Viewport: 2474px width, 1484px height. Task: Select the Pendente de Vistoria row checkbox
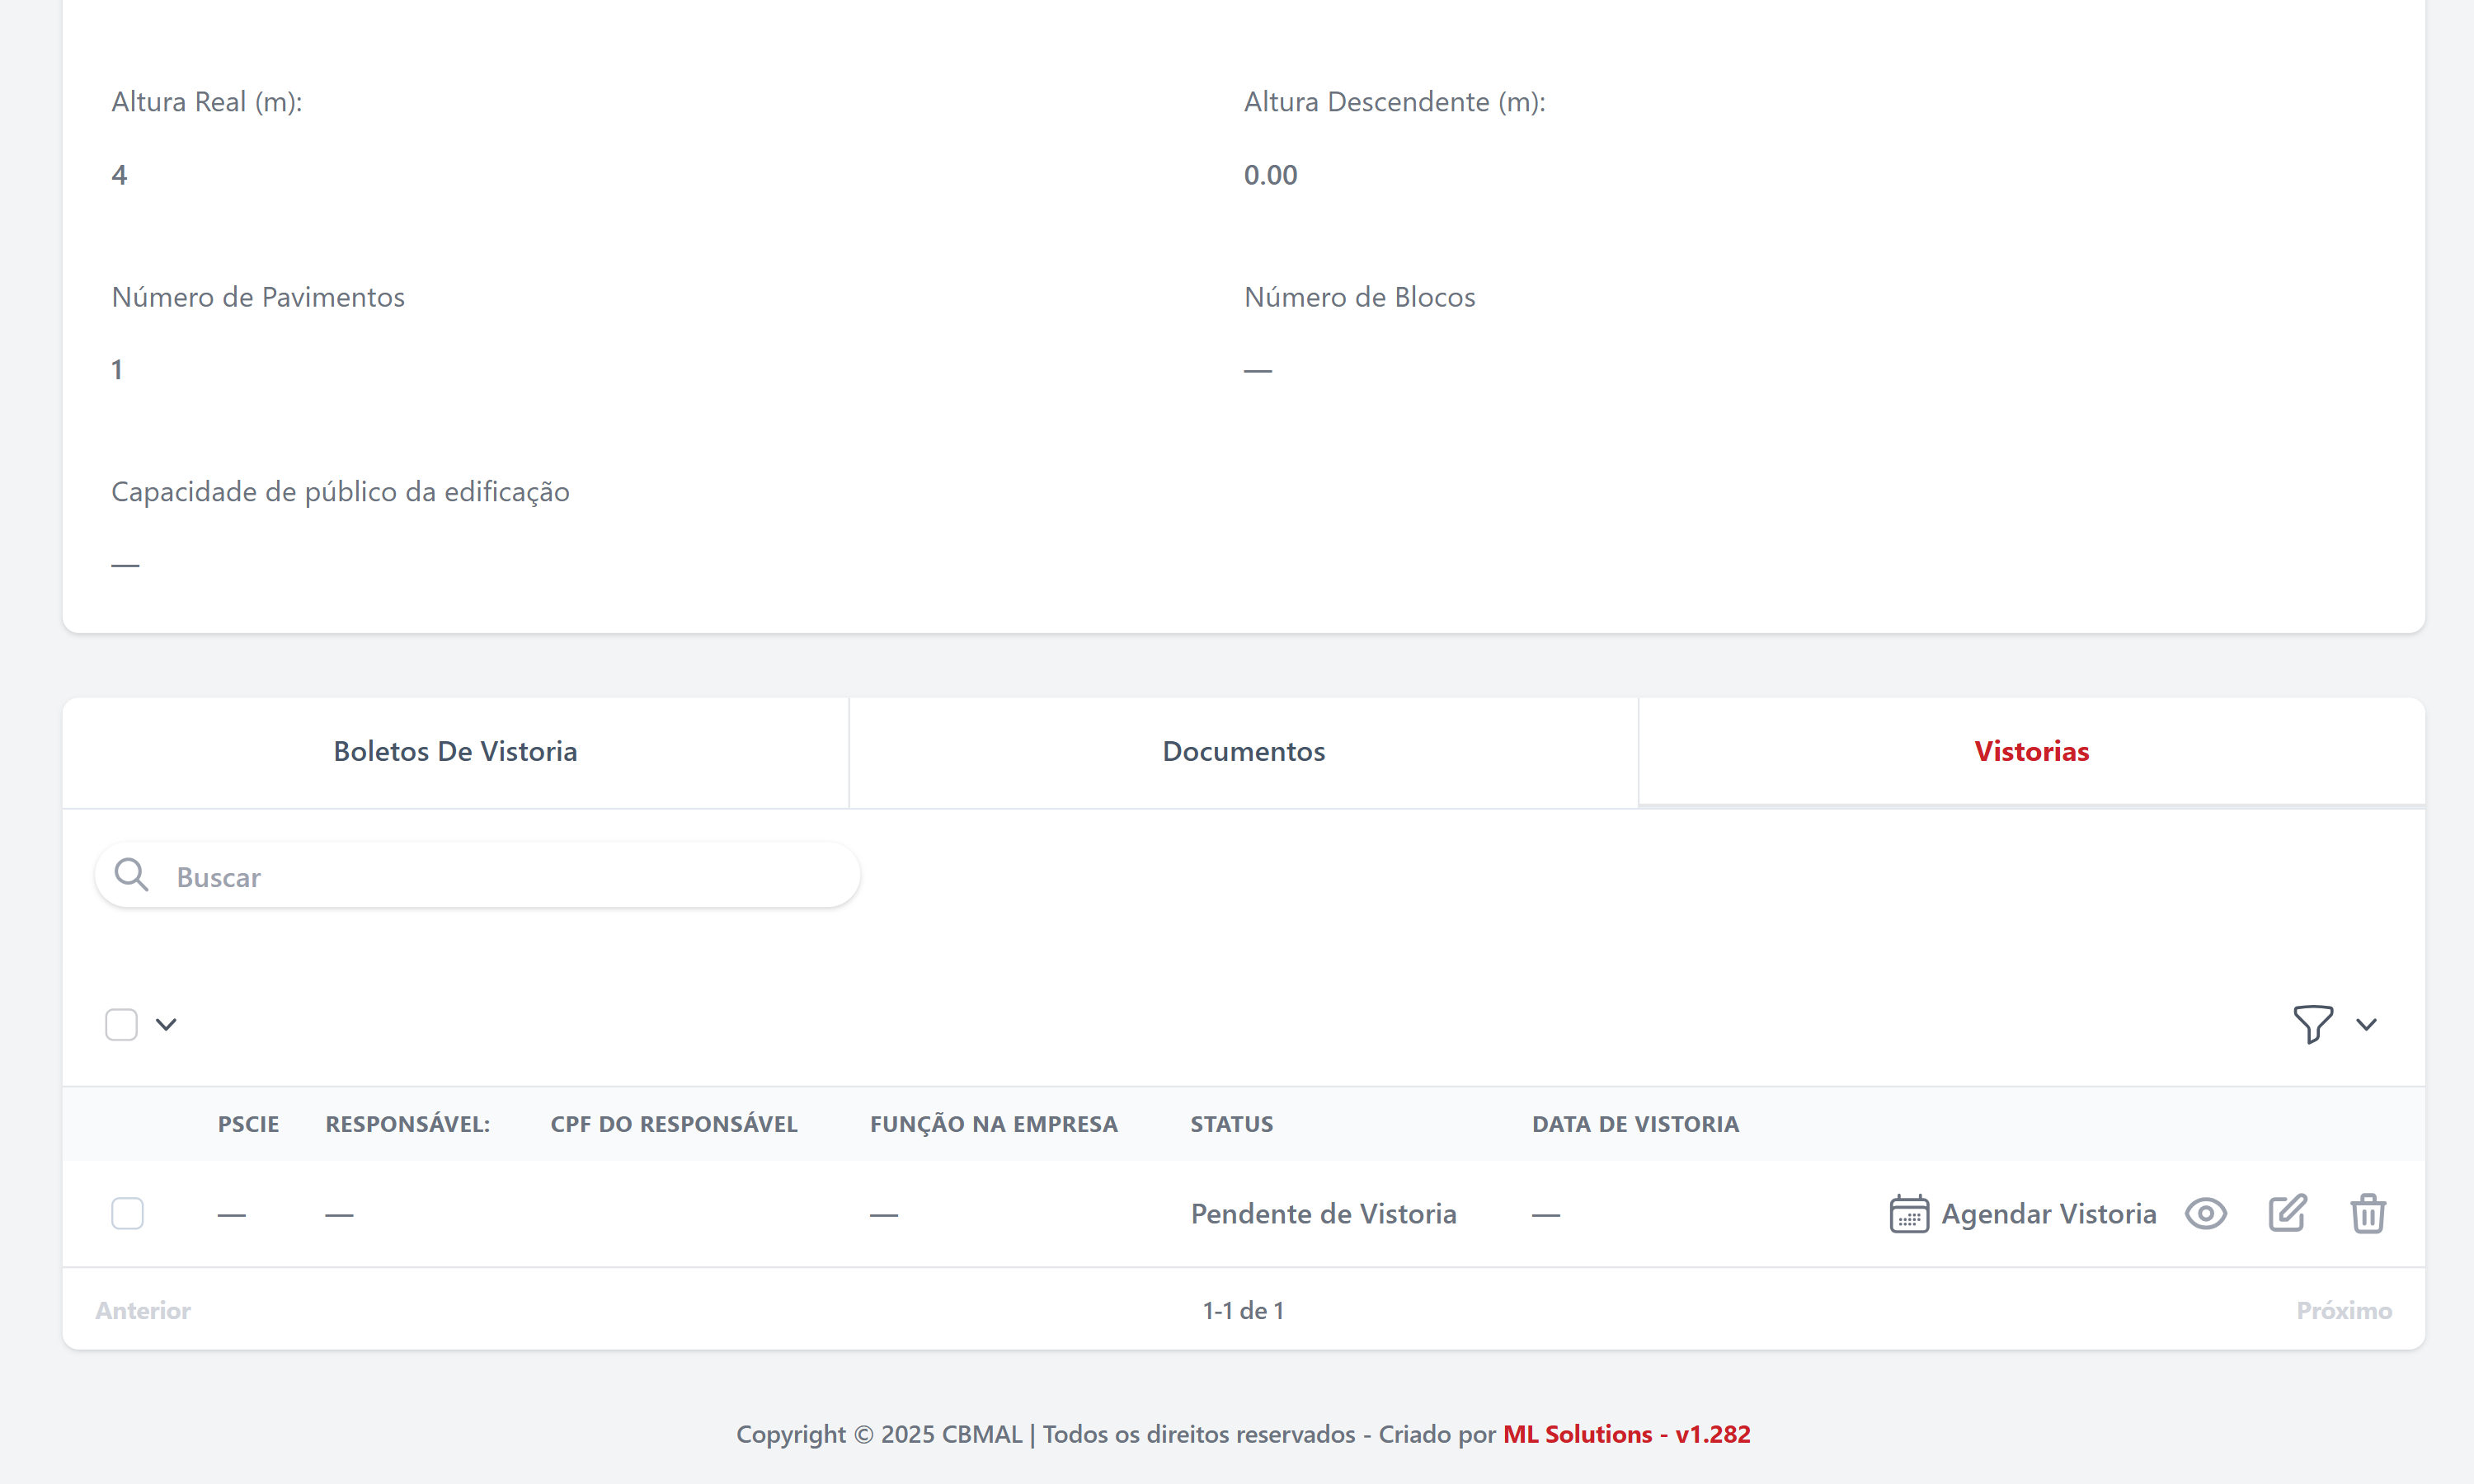pos(127,1214)
